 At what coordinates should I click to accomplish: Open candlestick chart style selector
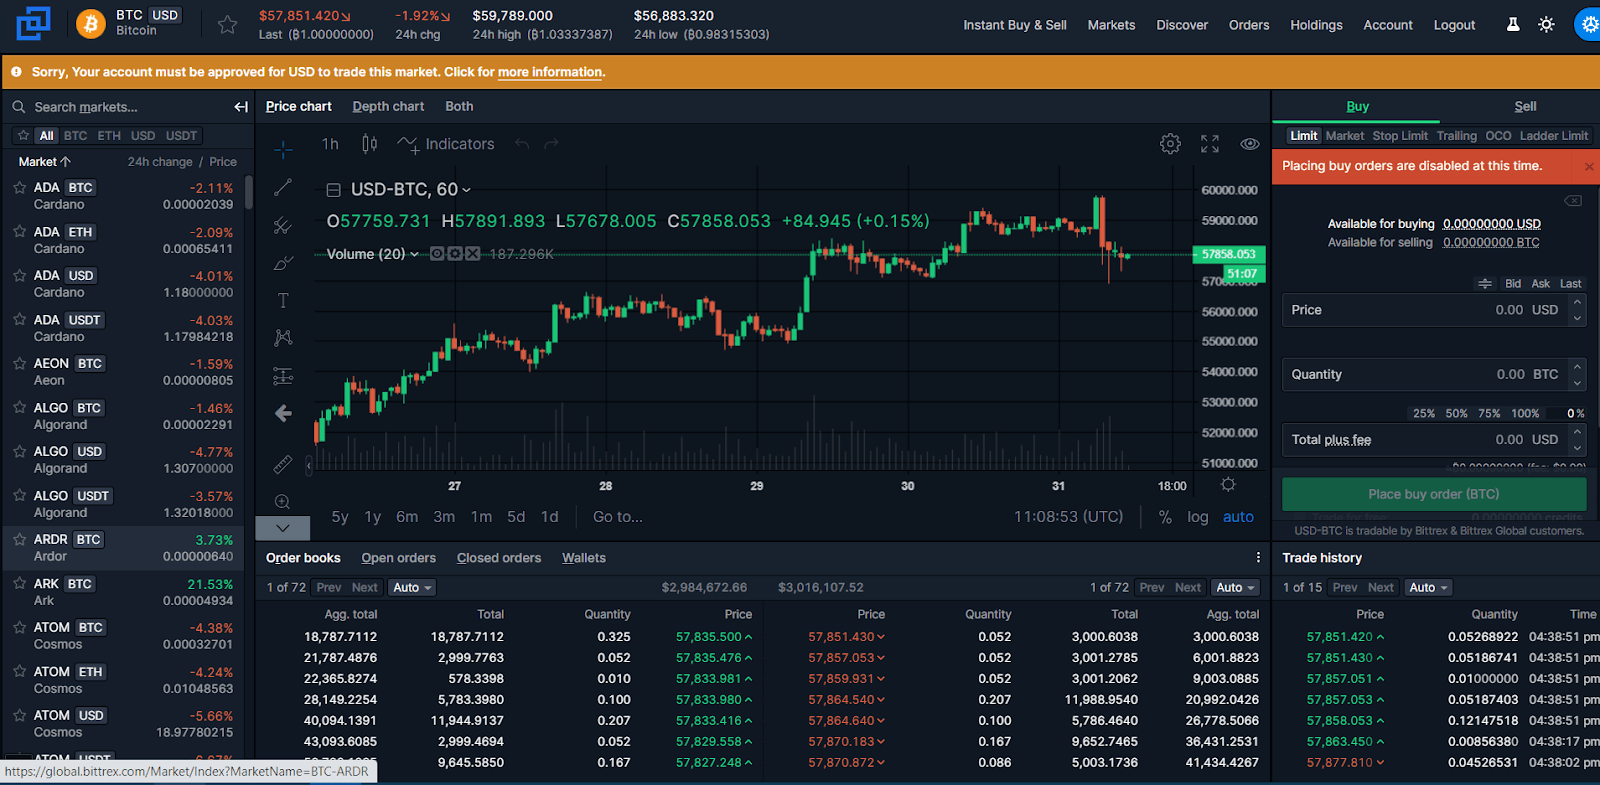369,144
